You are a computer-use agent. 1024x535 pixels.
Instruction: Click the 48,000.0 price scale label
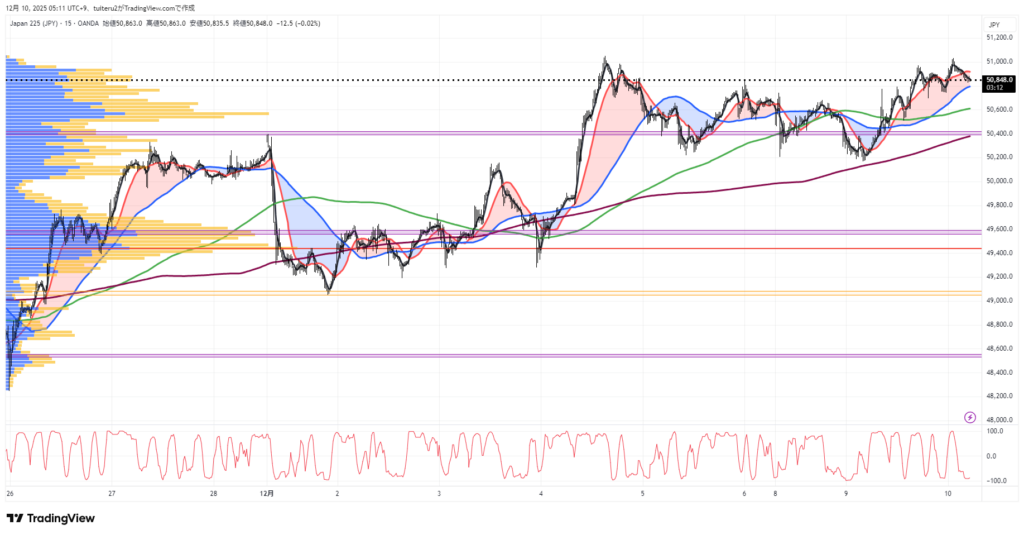[x=1000, y=420]
